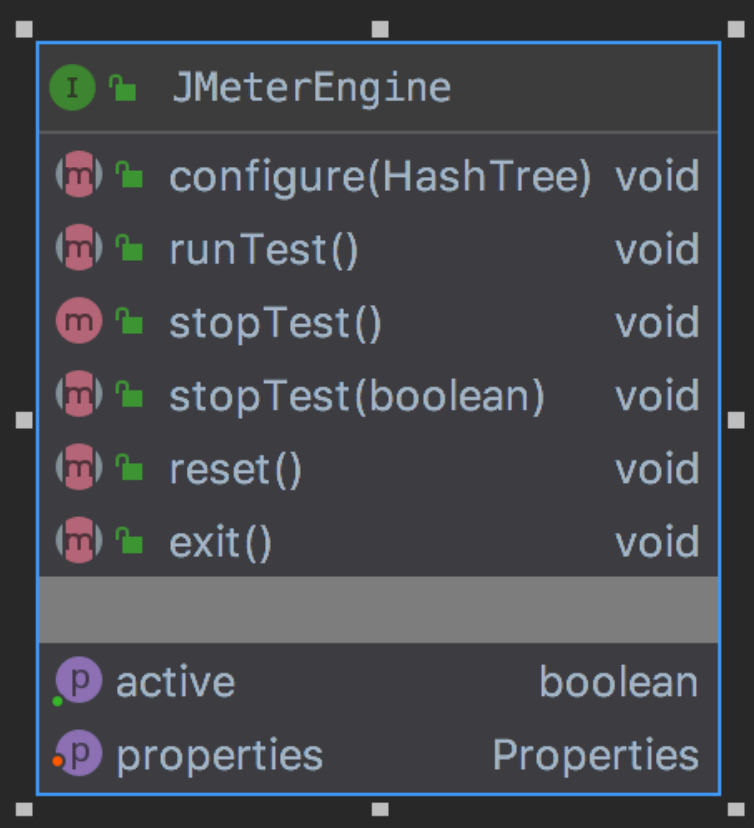Select the active boolean property
Screen dimensions: 754x828
pos(176,682)
